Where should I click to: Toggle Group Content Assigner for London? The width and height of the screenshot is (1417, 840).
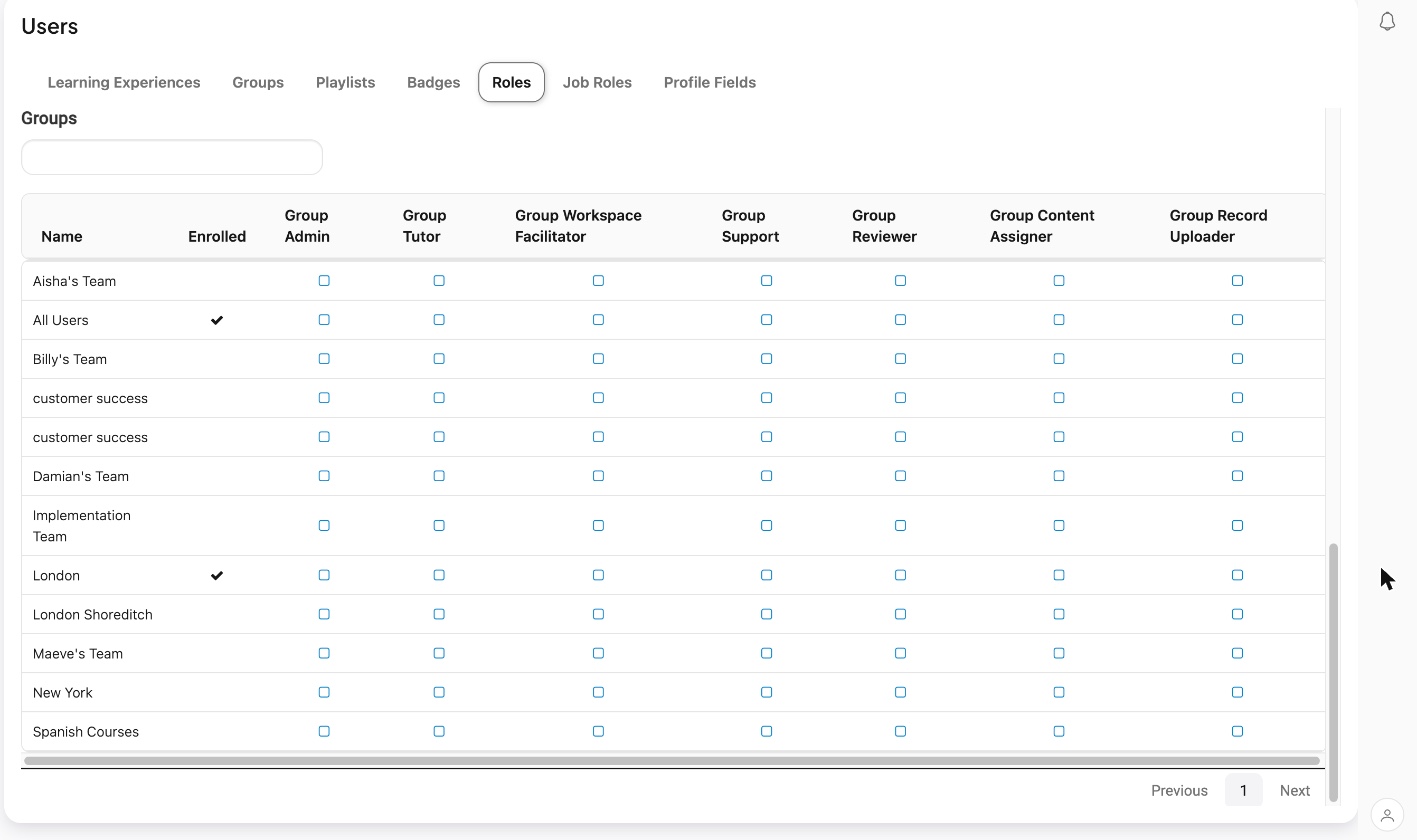tap(1059, 575)
